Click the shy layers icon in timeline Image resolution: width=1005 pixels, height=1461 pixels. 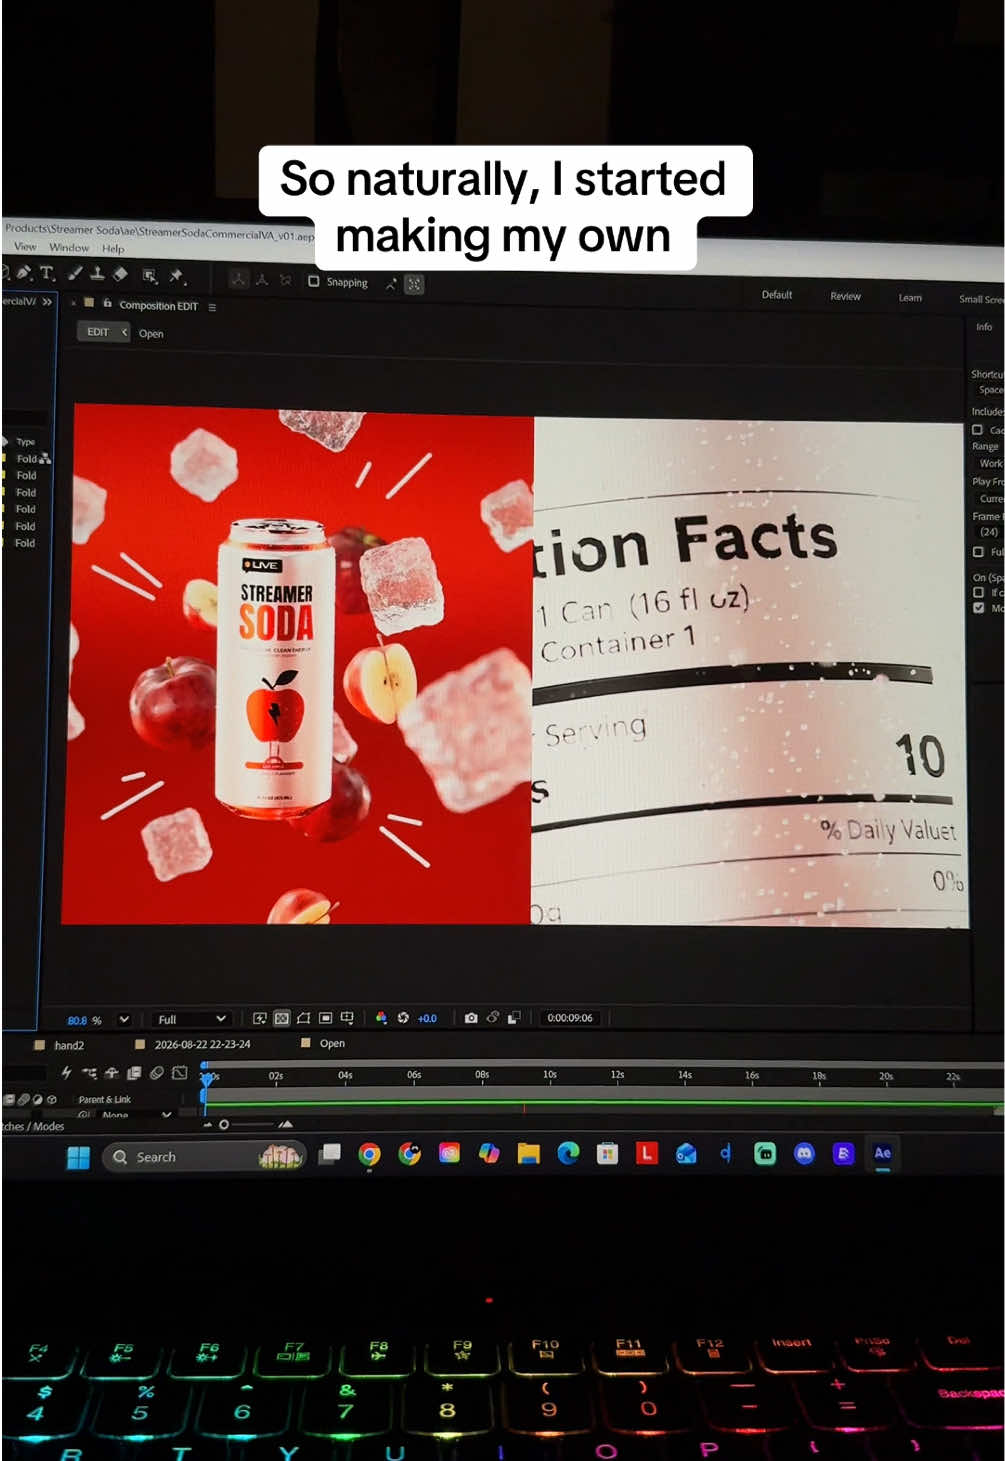click(x=111, y=1073)
